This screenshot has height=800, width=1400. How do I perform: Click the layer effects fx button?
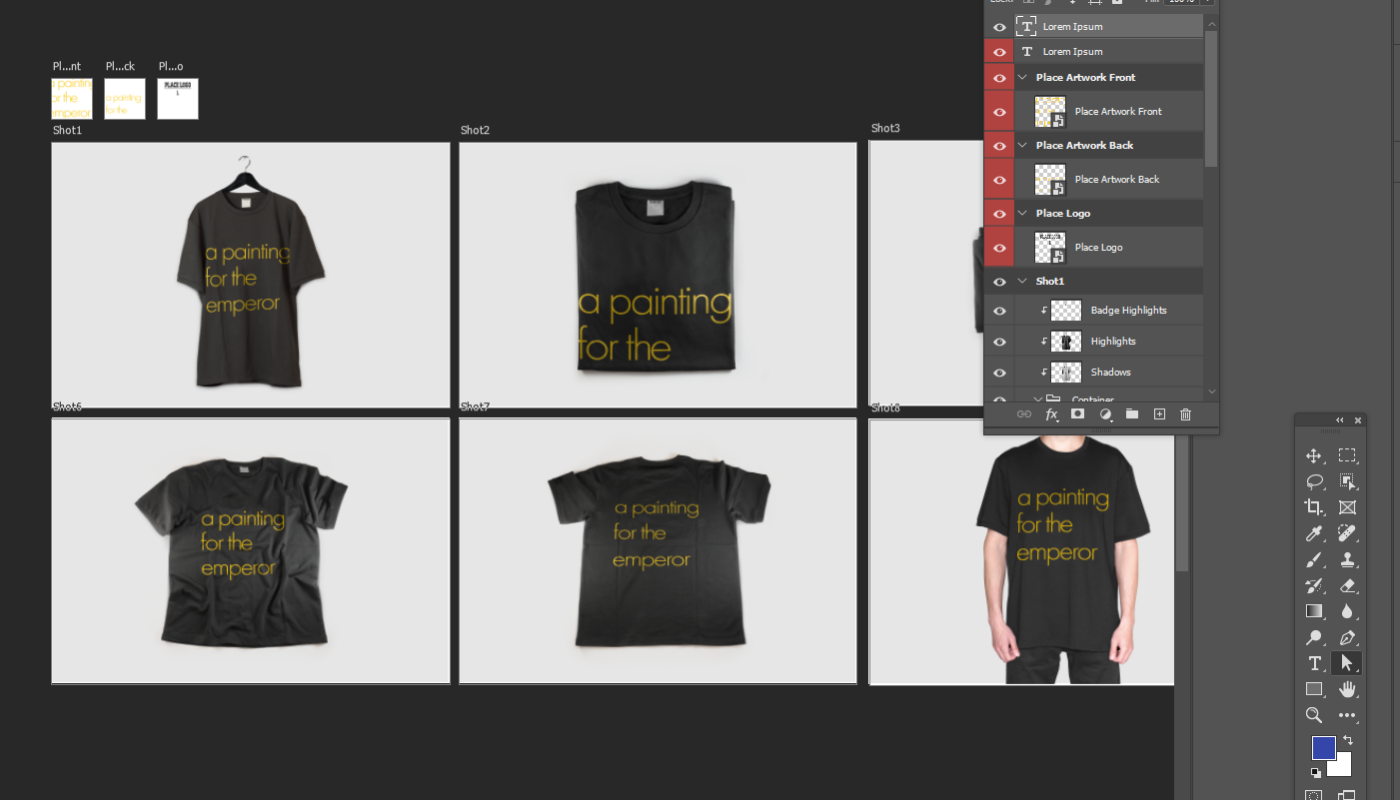(1051, 414)
